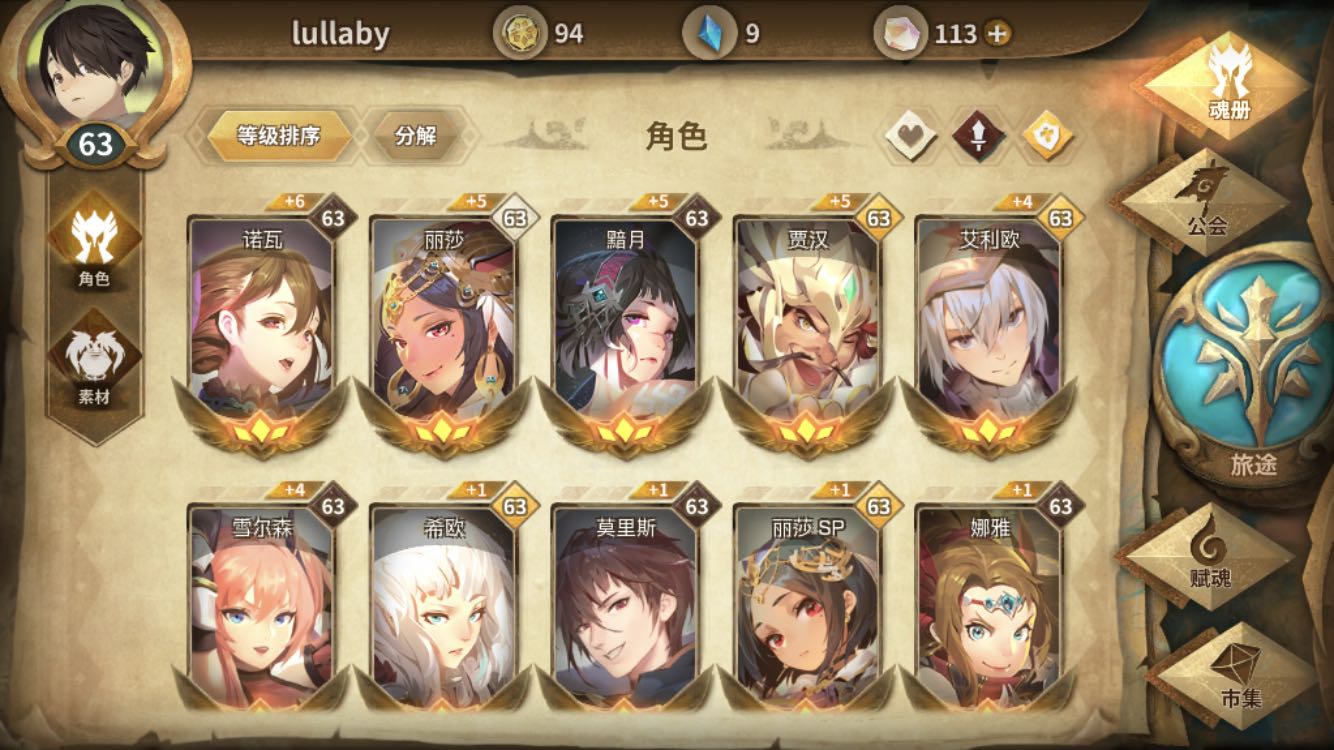Select the 丽莎 SP character card
The image size is (1334, 750).
click(808, 599)
